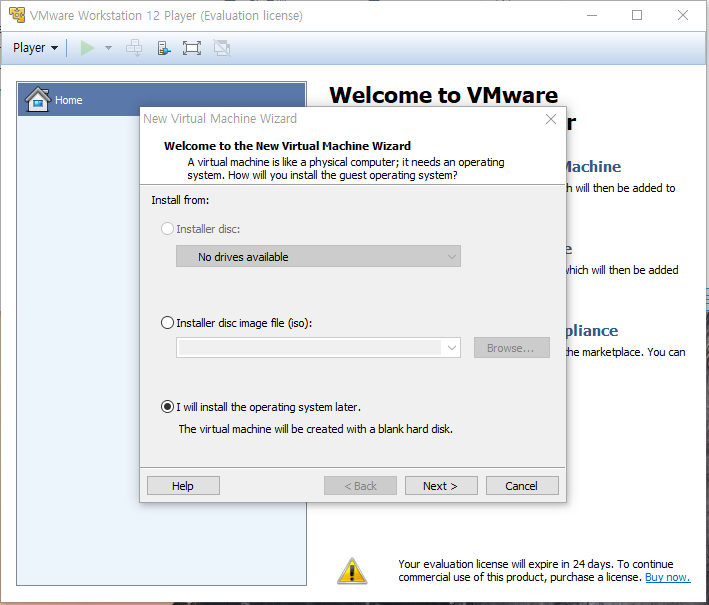Click the 'Welcome to VMware' heading text
Viewport: 709px width, 605px height.
(444, 95)
